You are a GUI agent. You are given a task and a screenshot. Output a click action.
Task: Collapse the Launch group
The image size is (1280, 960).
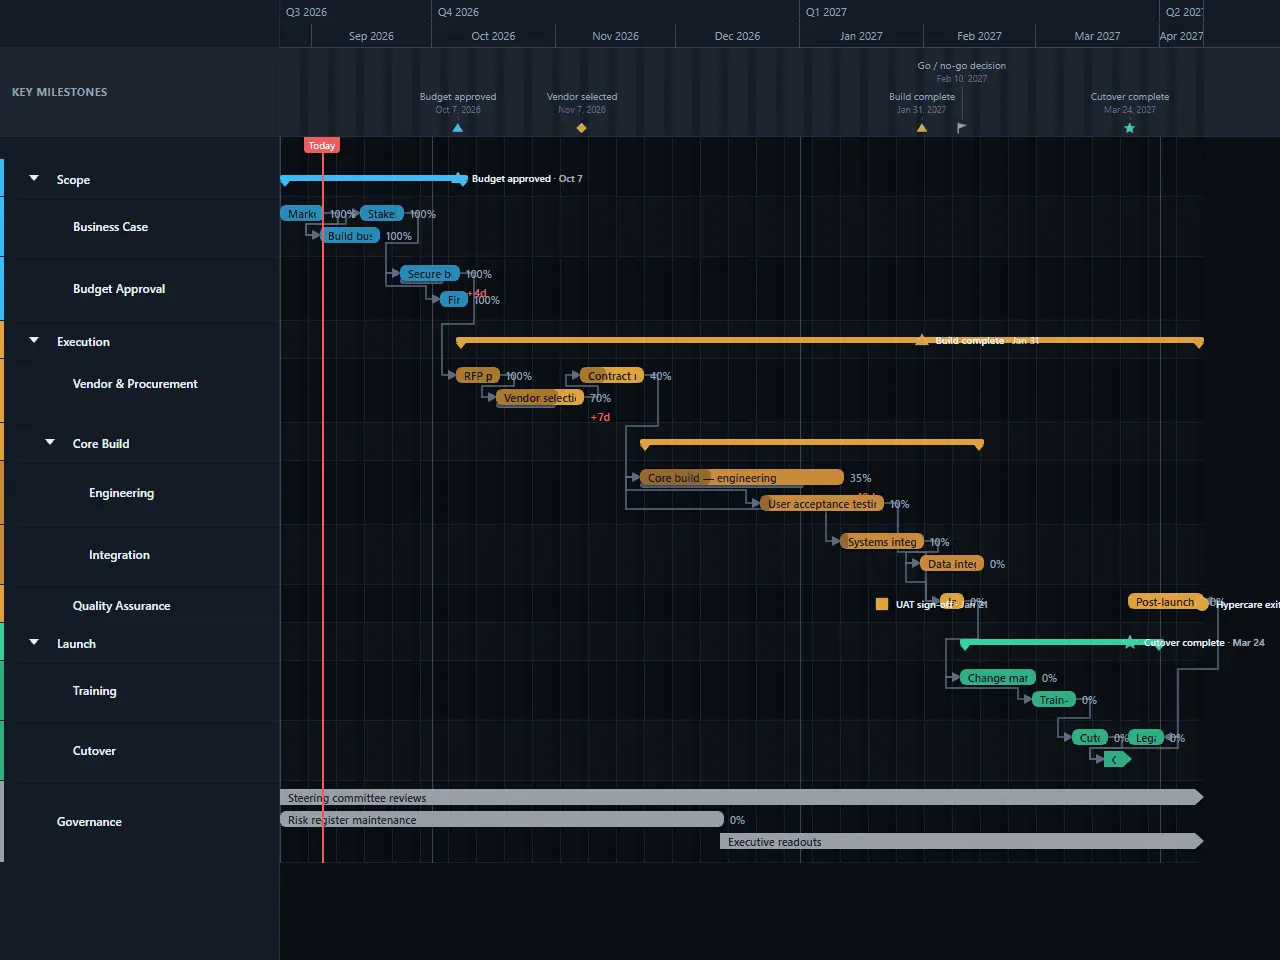[34, 643]
